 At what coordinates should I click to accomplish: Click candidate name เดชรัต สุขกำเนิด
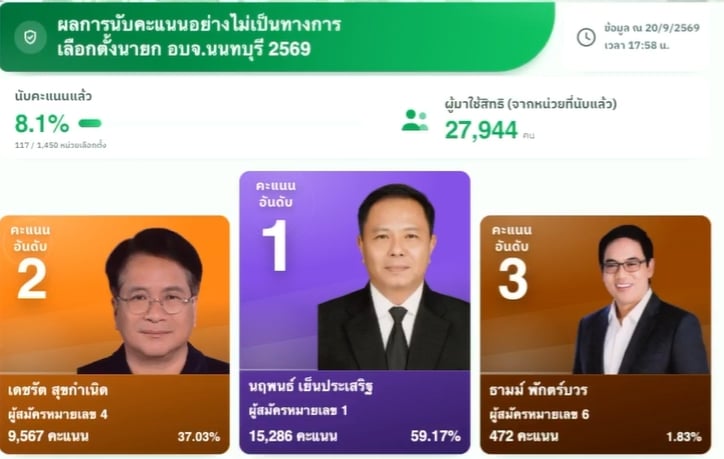tap(58, 390)
